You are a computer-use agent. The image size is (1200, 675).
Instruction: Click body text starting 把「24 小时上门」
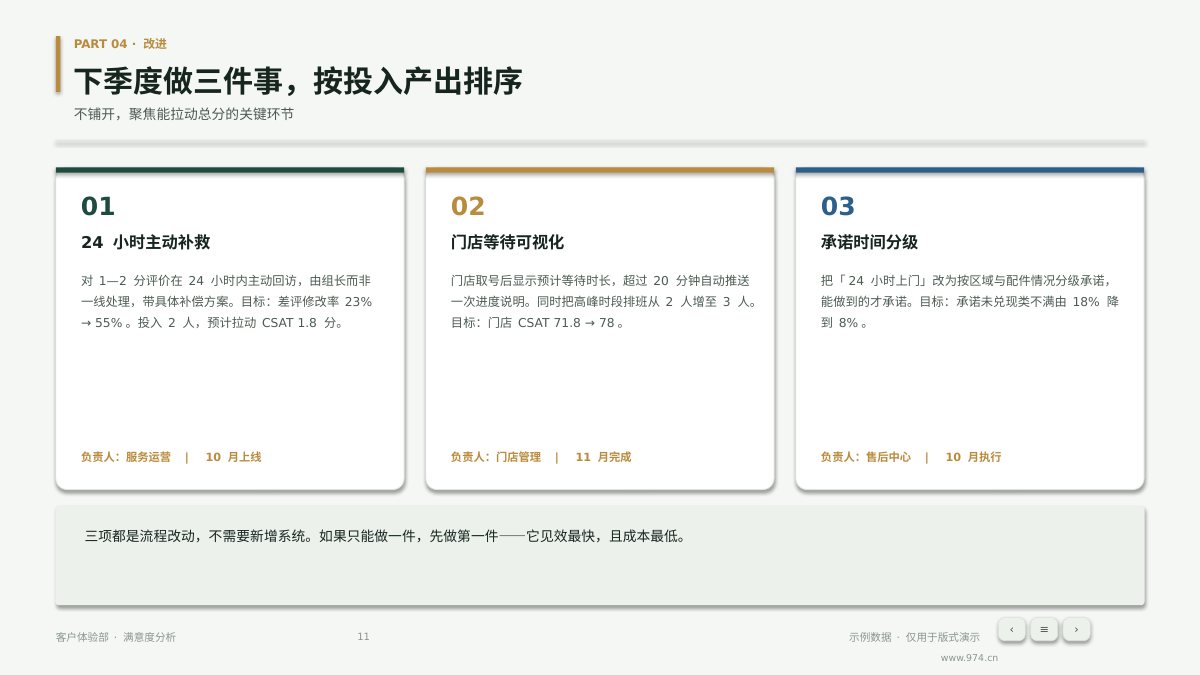click(970, 302)
